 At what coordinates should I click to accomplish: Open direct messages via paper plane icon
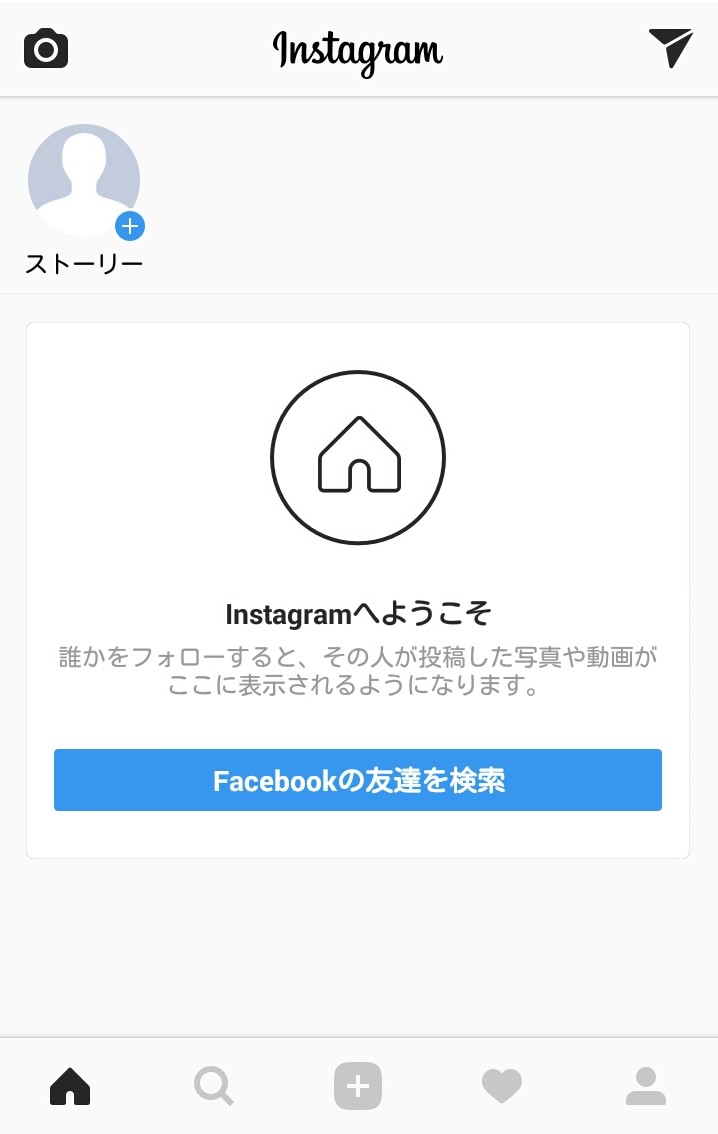[x=670, y=48]
